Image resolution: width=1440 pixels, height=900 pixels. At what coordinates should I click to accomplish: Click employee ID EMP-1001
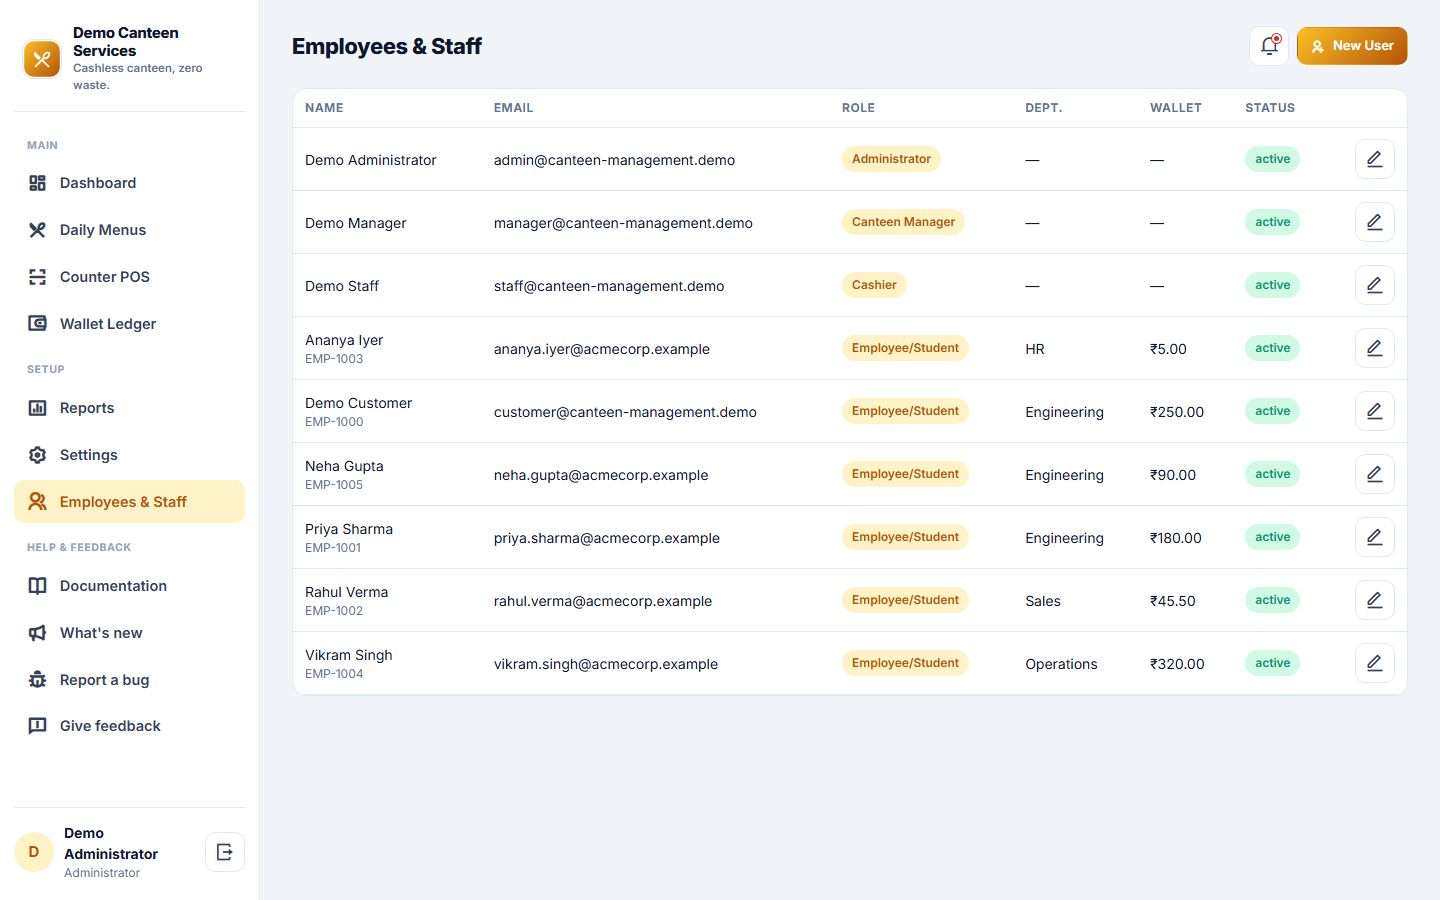click(333, 548)
